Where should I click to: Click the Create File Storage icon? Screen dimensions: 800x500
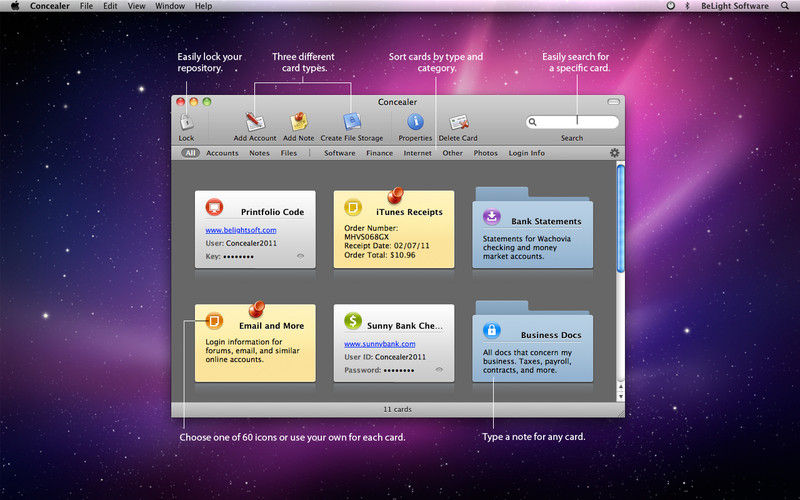coord(352,122)
